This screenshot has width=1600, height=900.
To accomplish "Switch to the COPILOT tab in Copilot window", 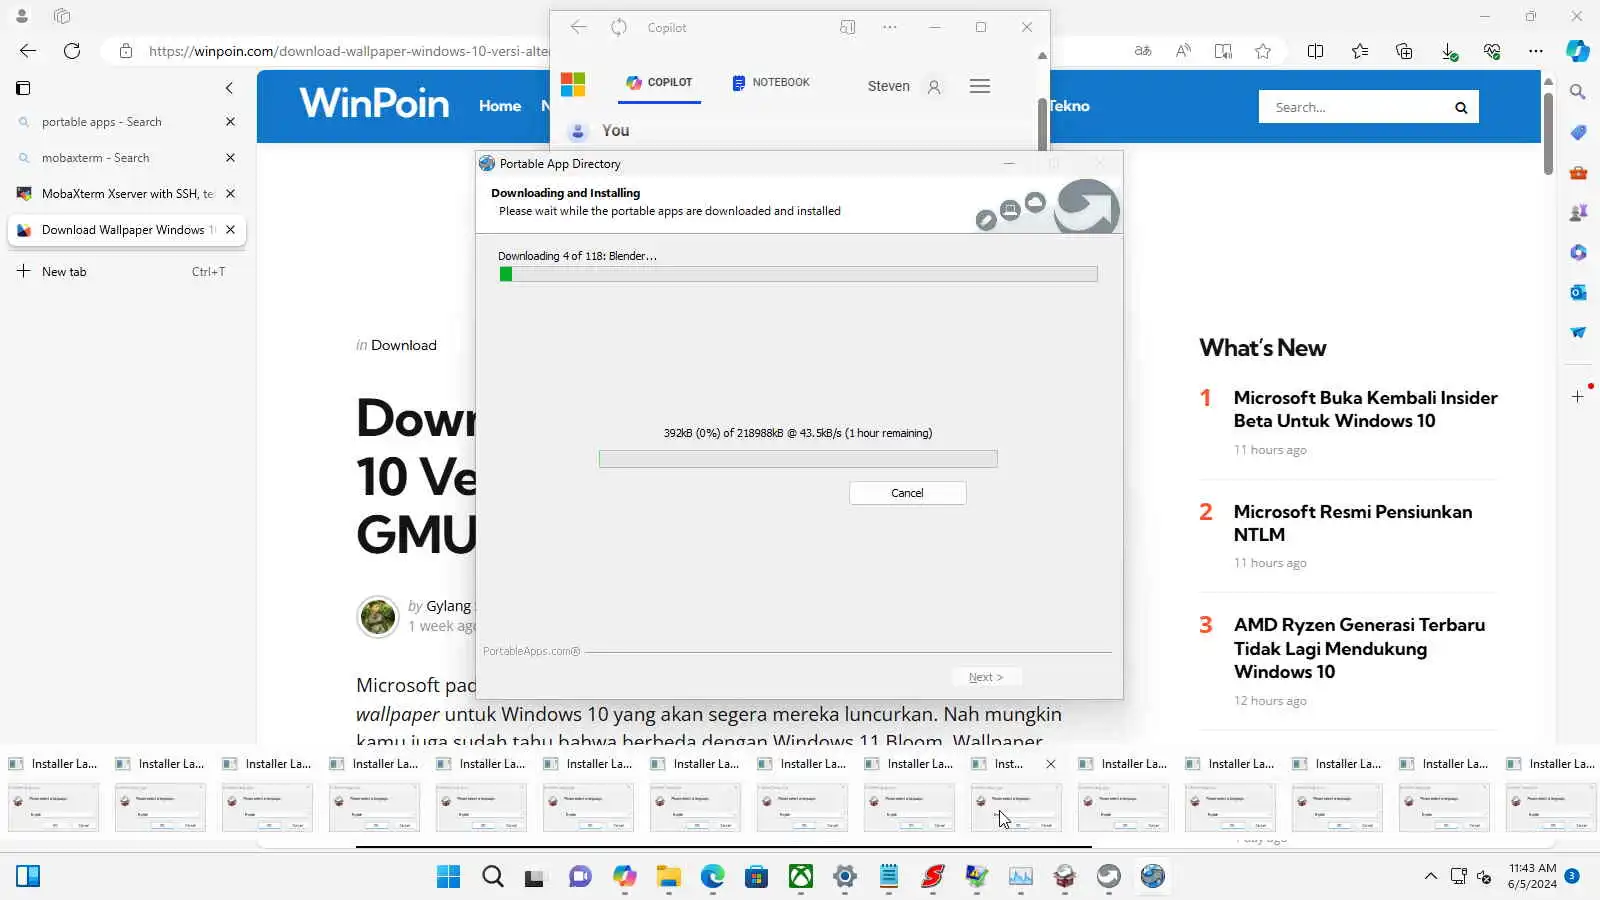I will [659, 83].
